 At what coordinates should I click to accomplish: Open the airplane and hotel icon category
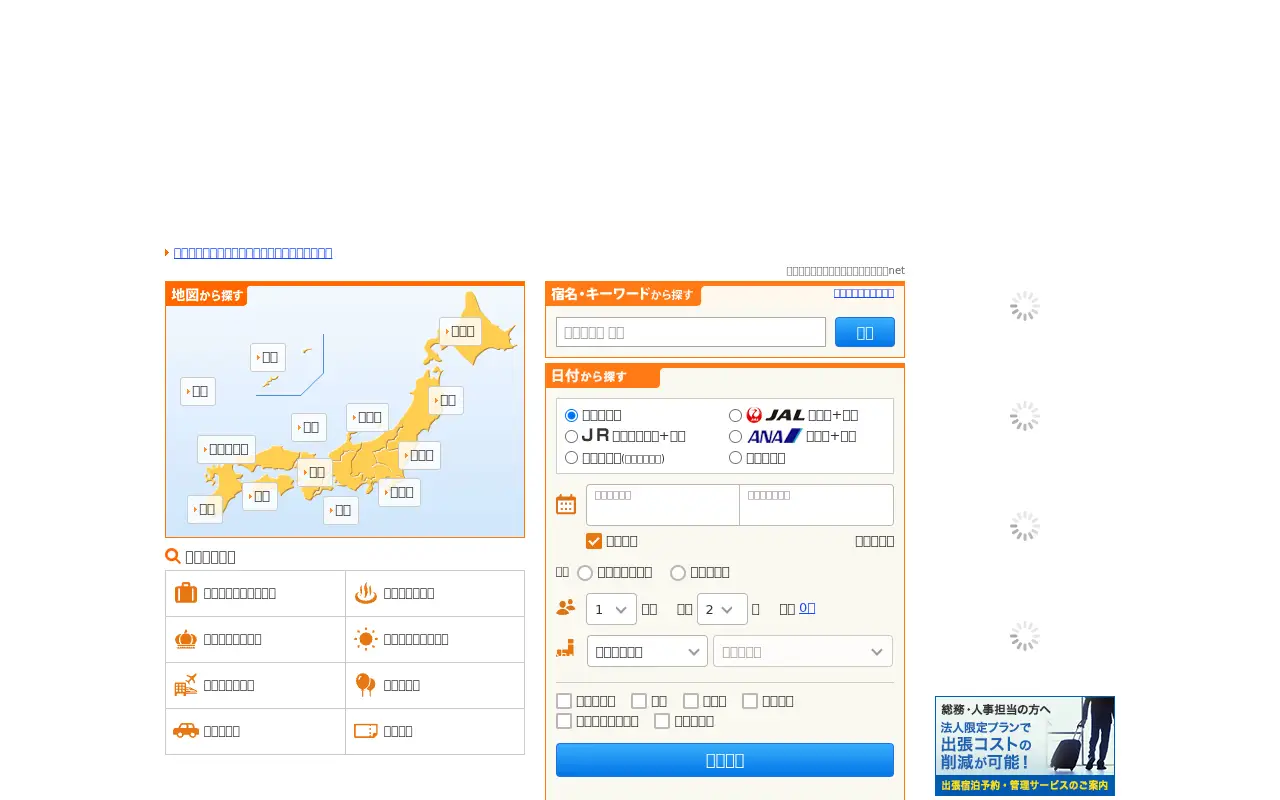pos(255,685)
